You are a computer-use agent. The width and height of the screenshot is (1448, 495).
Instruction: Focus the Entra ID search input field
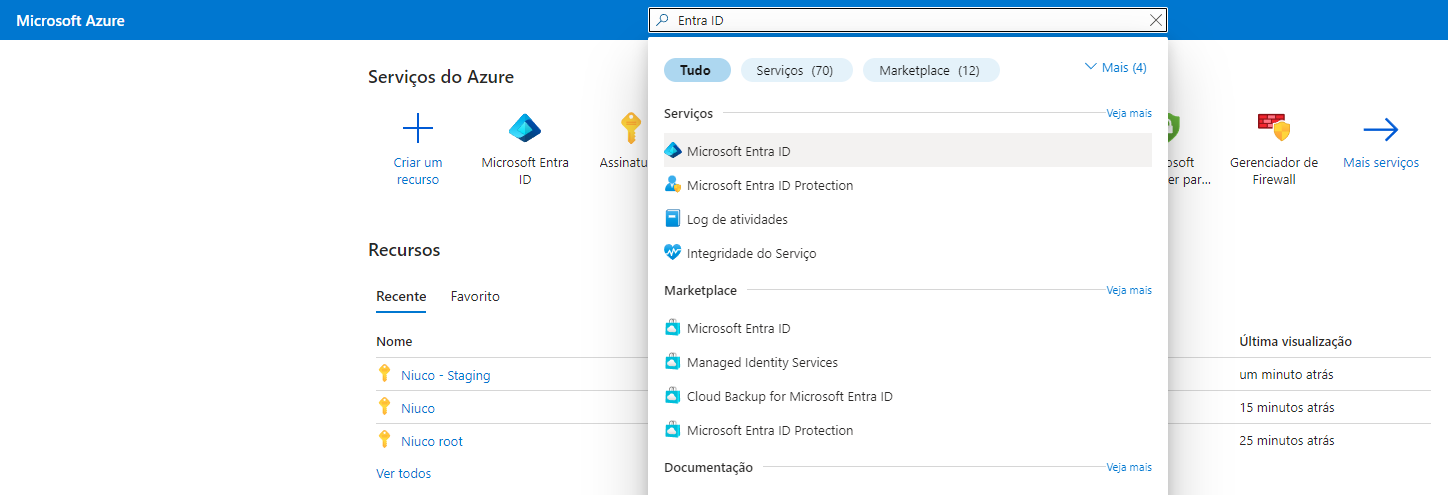point(908,20)
